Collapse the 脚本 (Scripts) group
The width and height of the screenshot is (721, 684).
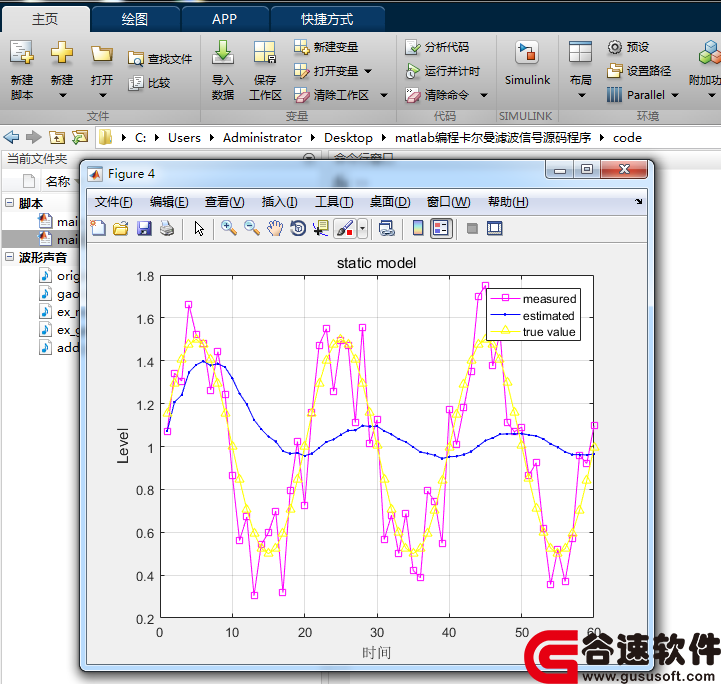point(9,202)
